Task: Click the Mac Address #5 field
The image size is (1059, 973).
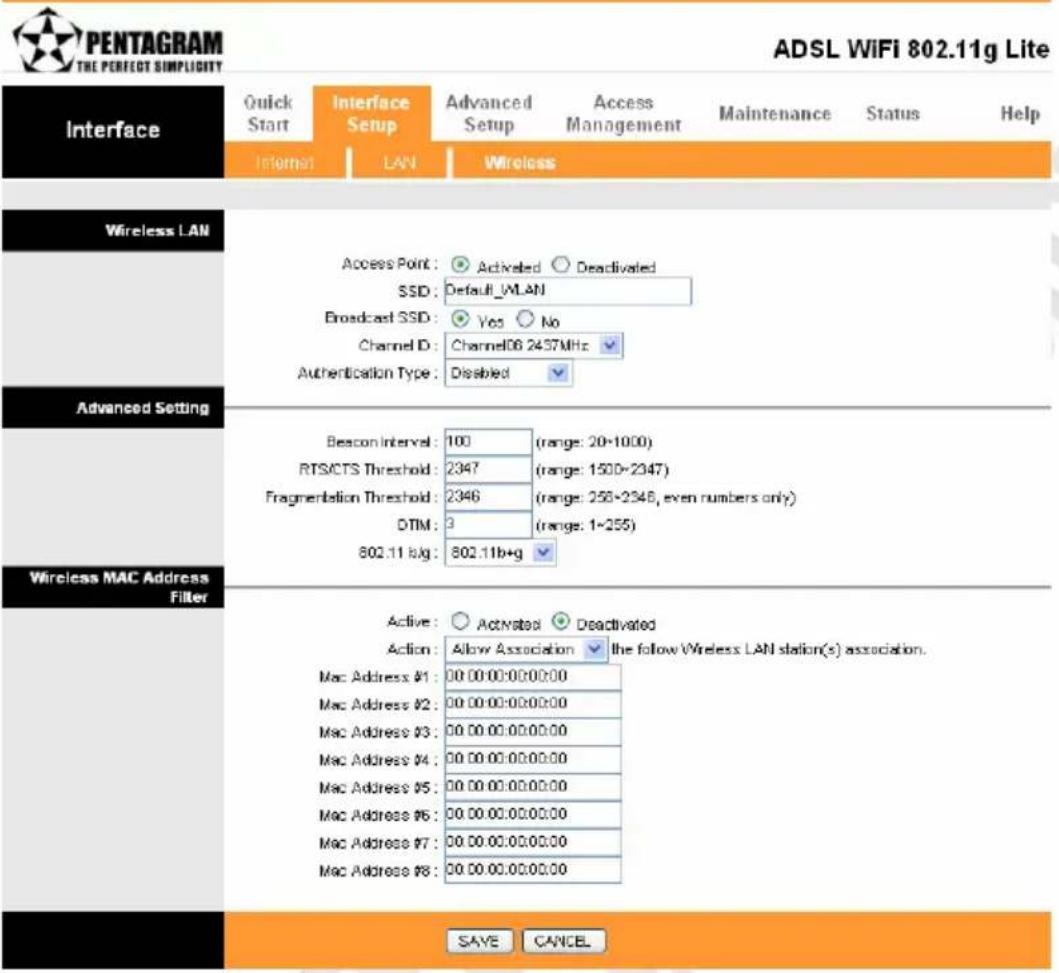Action: click(x=532, y=787)
